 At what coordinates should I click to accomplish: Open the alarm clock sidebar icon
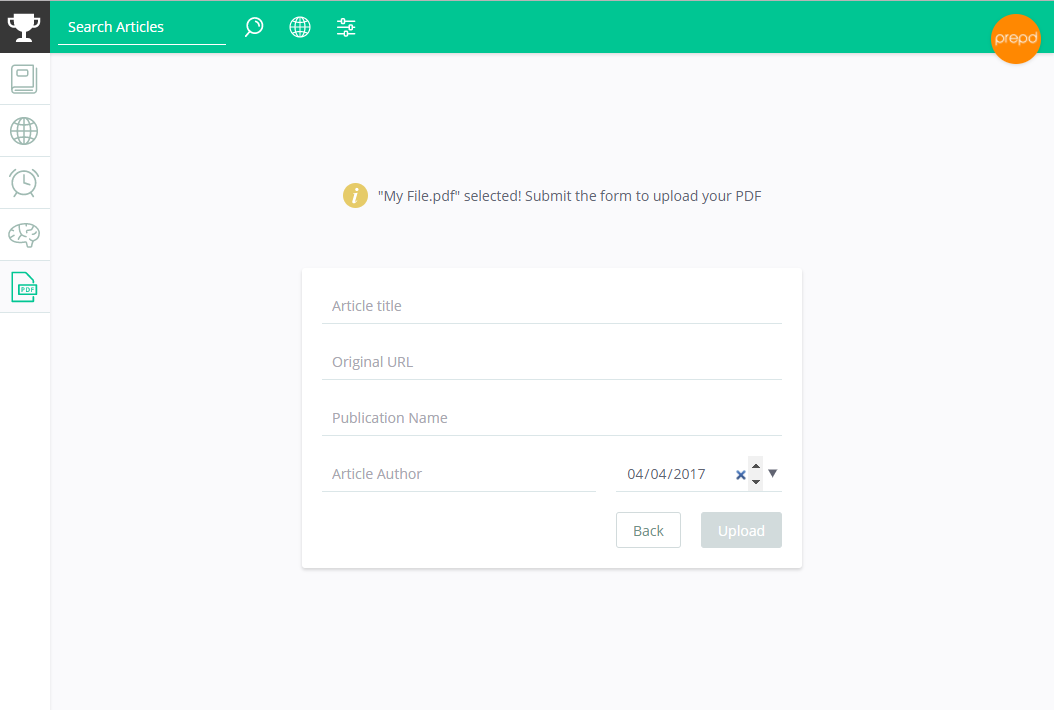(x=24, y=183)
